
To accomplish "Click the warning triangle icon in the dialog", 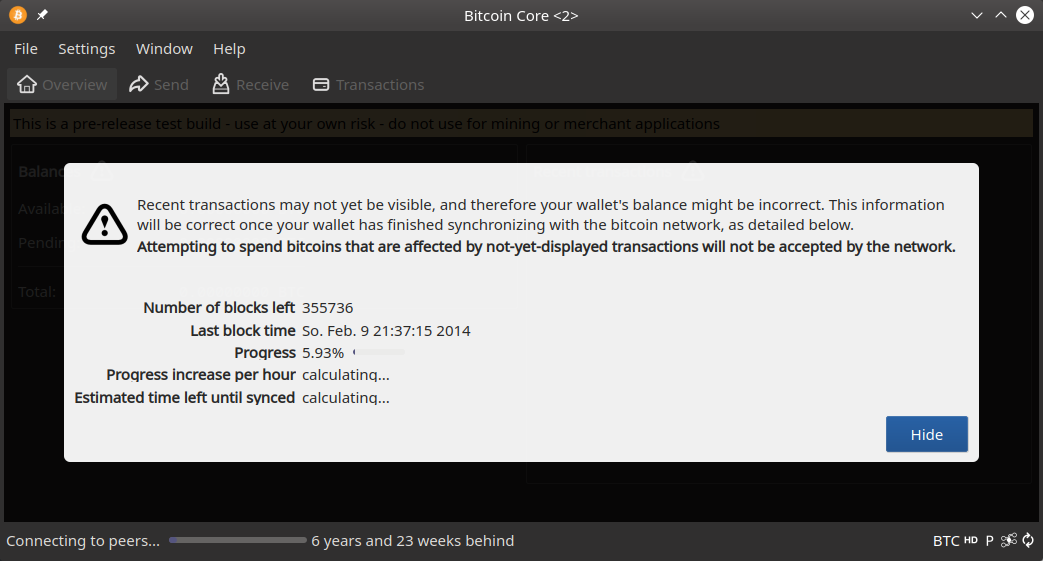I will (104, 225).
